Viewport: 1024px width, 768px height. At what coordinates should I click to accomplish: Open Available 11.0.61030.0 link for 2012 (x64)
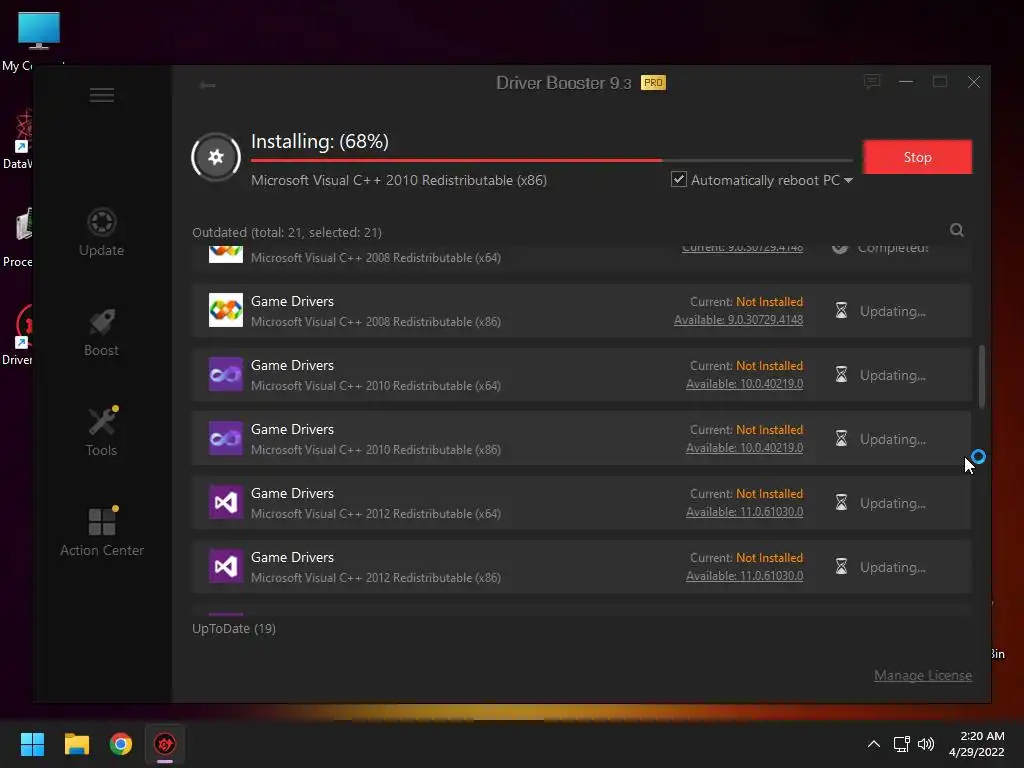click(x=744, y=511)
